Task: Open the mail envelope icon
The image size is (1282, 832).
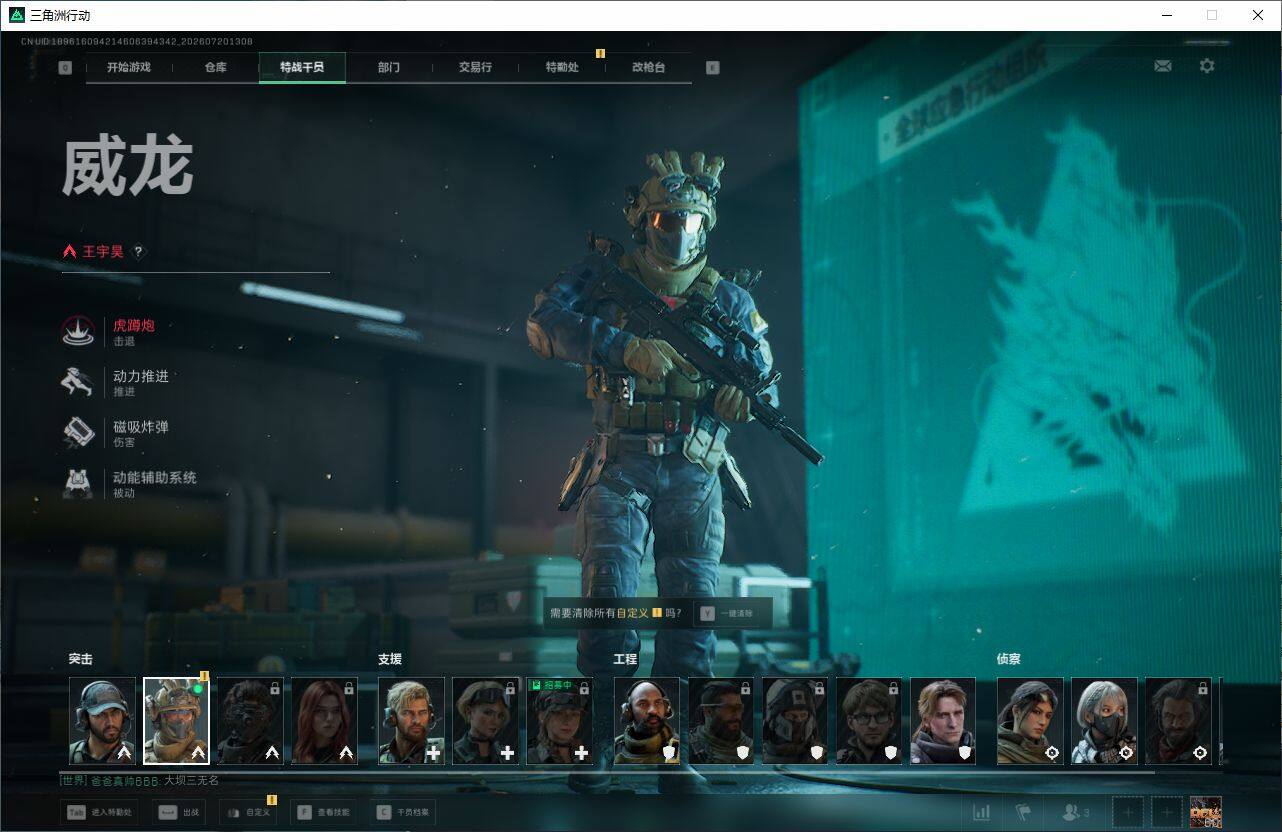Action: [1162, 66]
